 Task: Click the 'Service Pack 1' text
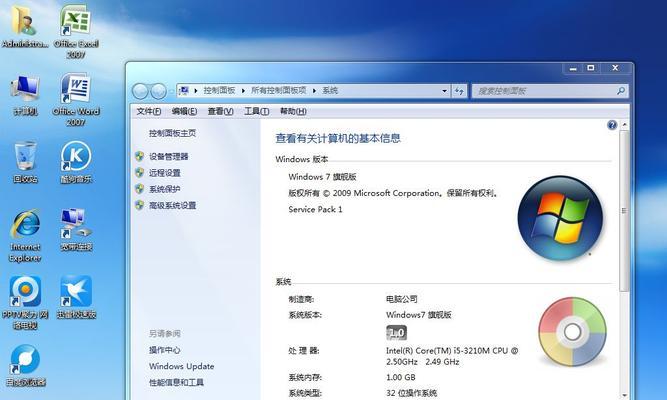pos(315,209)
